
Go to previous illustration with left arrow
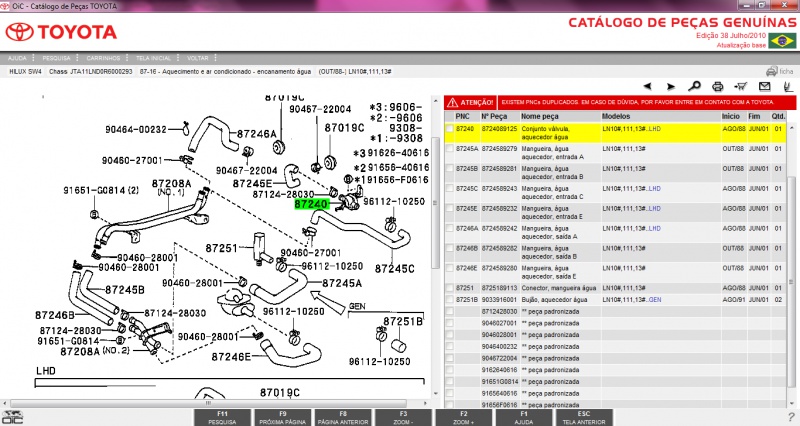click(647, 86)
